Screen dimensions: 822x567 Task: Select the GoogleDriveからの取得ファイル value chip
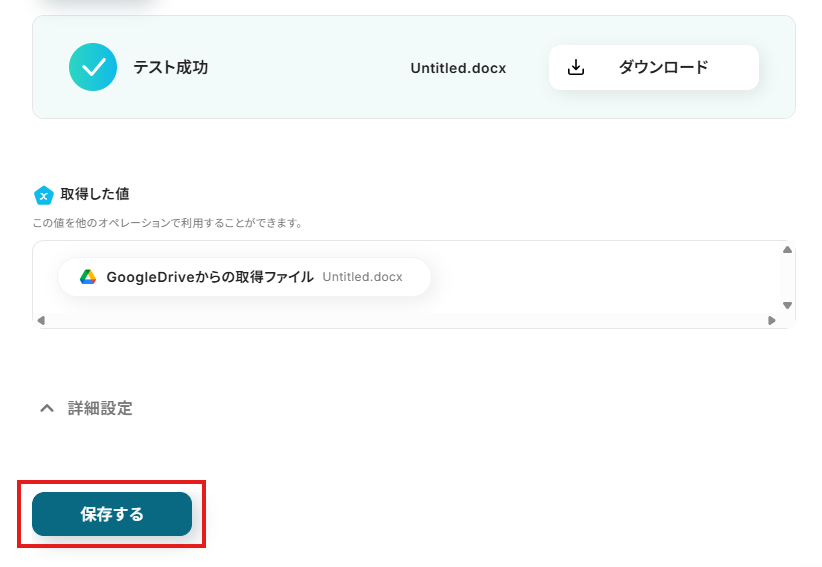tap(244, 277)
